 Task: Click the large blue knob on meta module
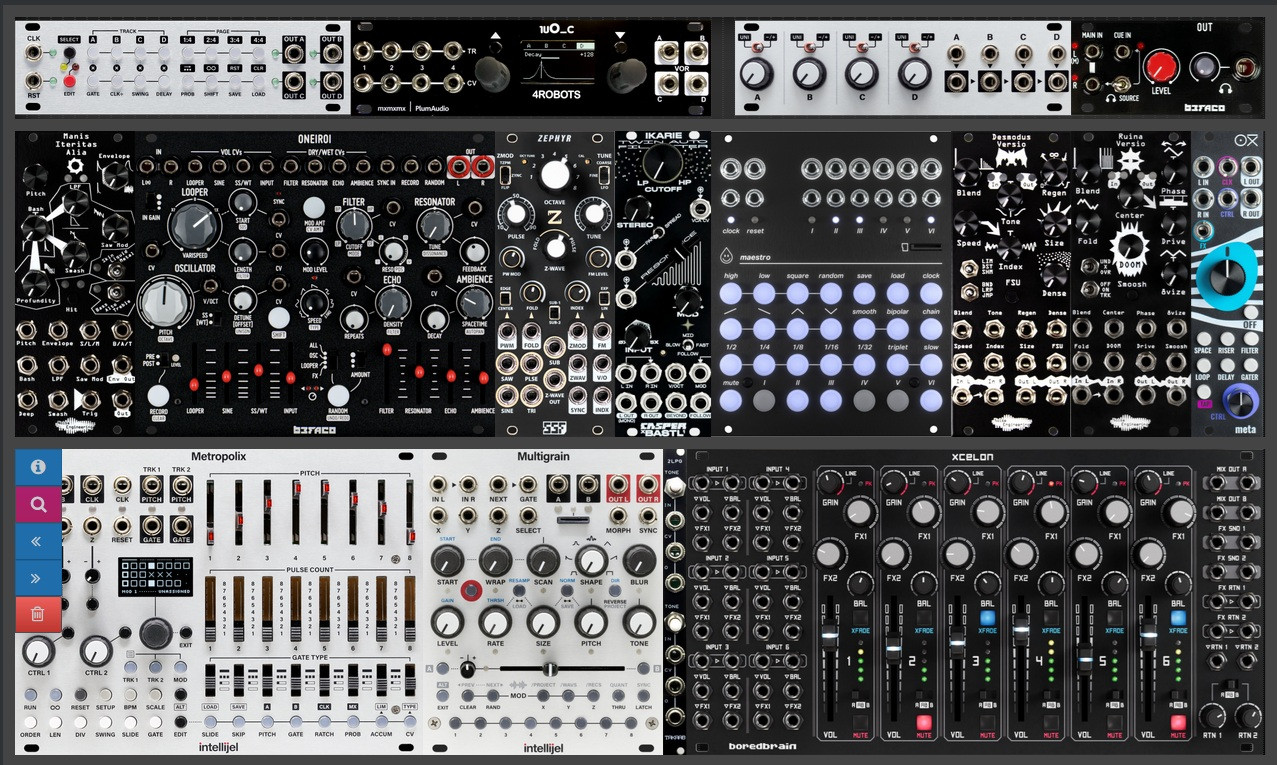click(x=1229, y=279)
